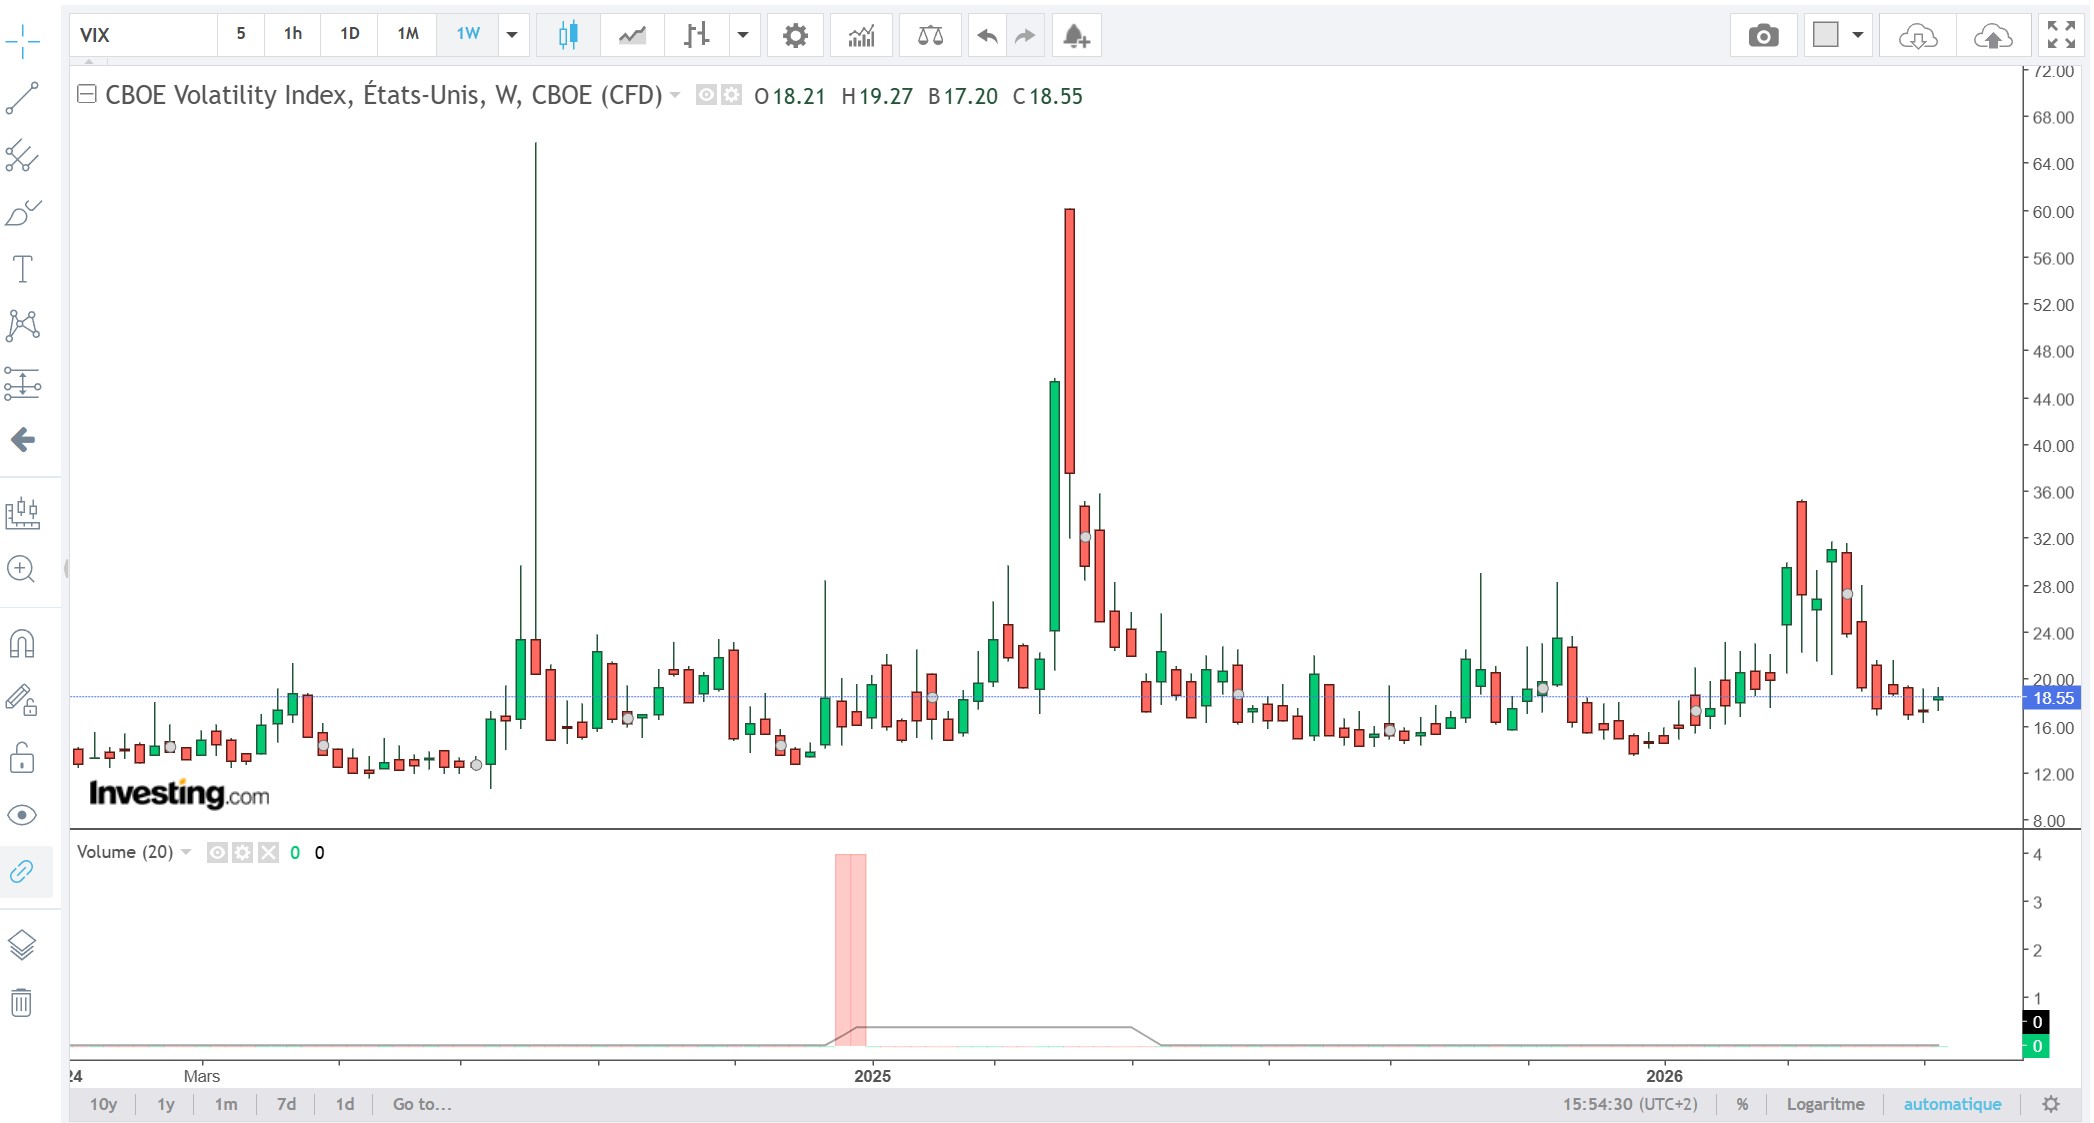2094x1123 pixels.
Task: Click the 2025 label on time axis
Action: tap(872, 1076)
